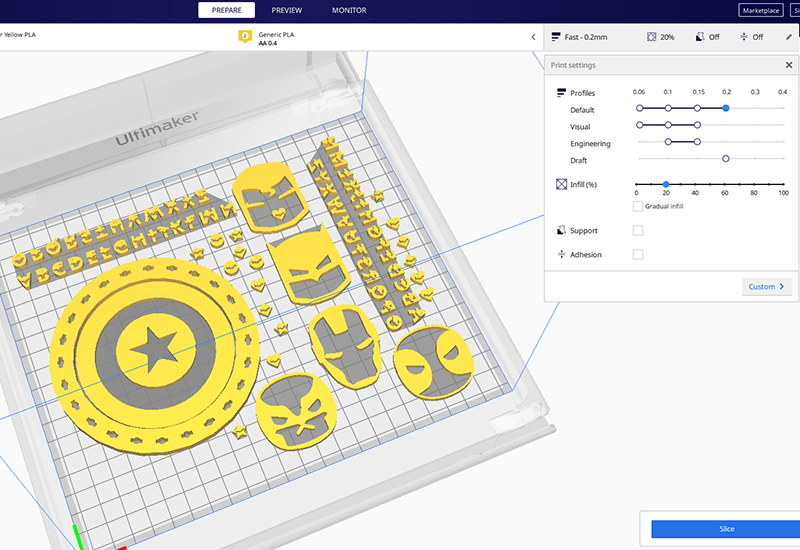Enable the Gradual infill checkbox
This screenshot has height=550, width=800.
638,206
